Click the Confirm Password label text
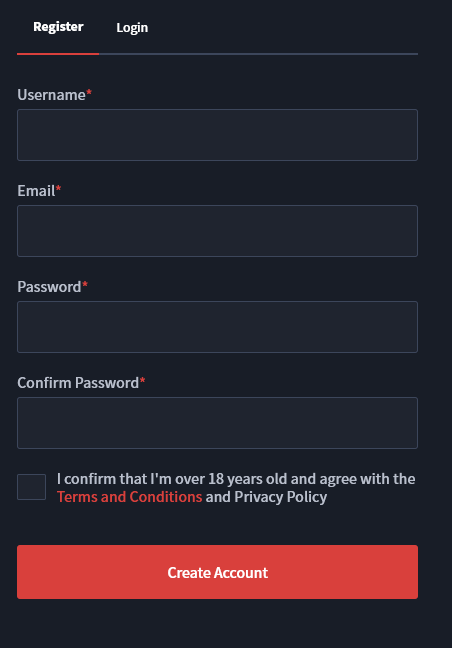 coord(78,383)
